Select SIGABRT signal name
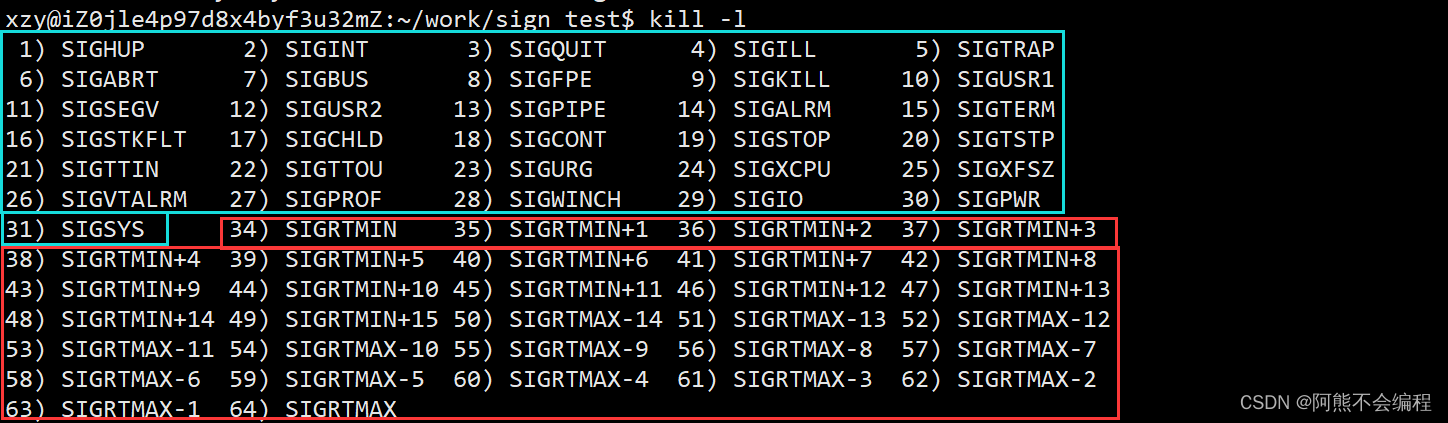 (x=110, y=79)
